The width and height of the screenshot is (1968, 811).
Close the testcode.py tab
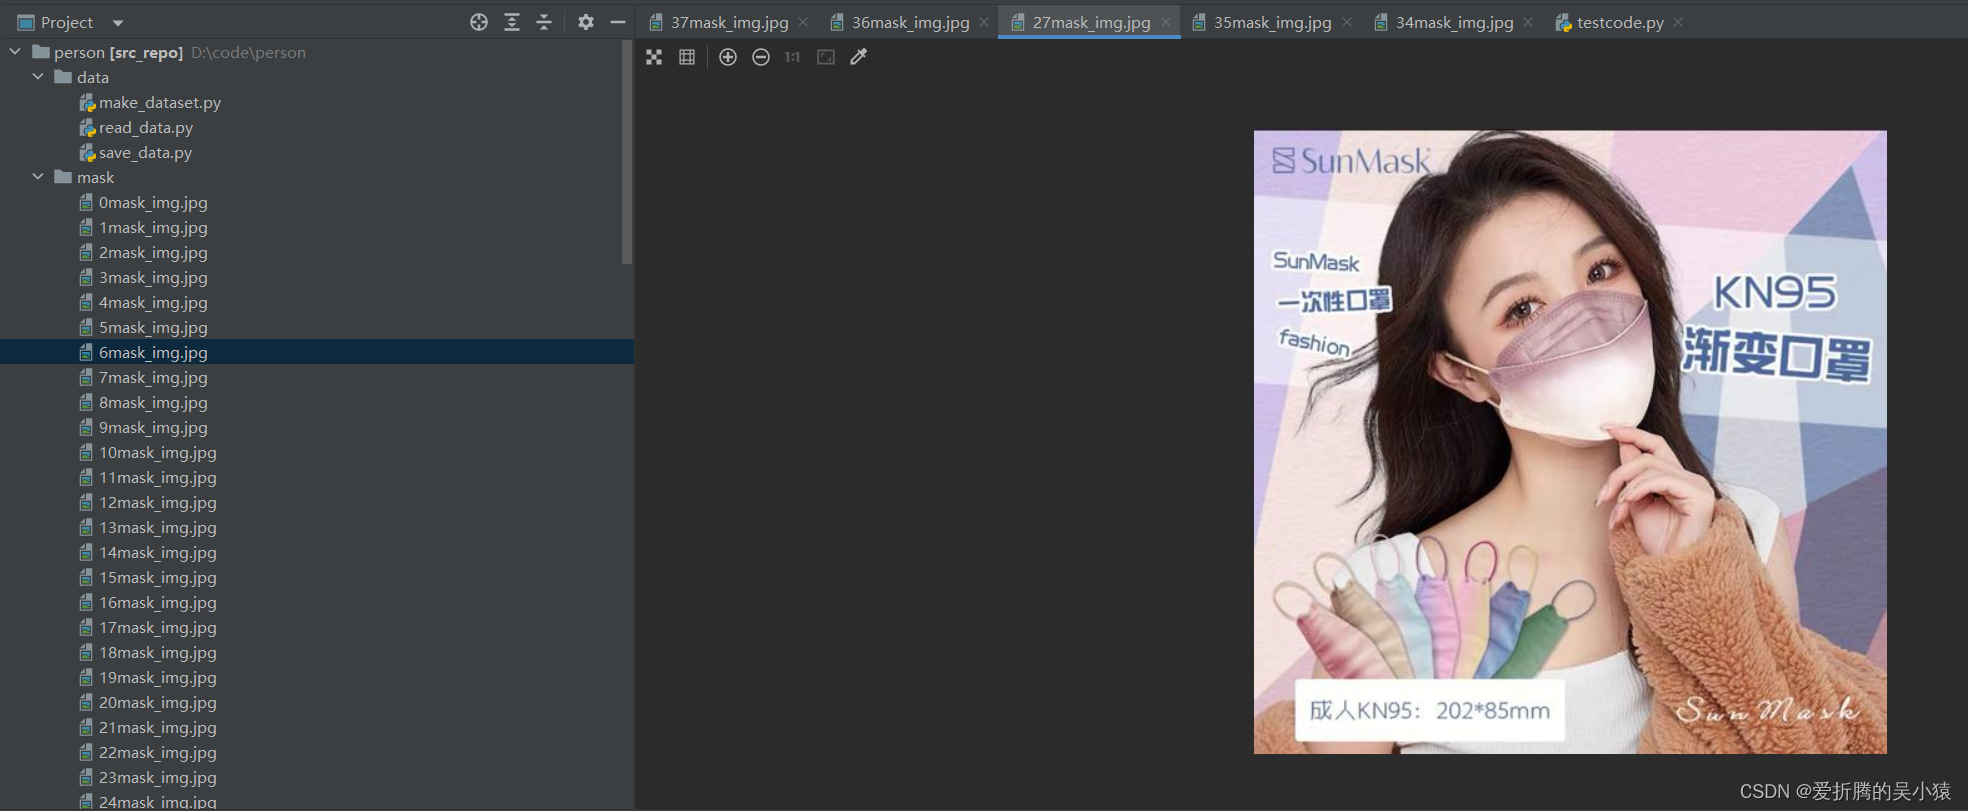click(1678, 22)
